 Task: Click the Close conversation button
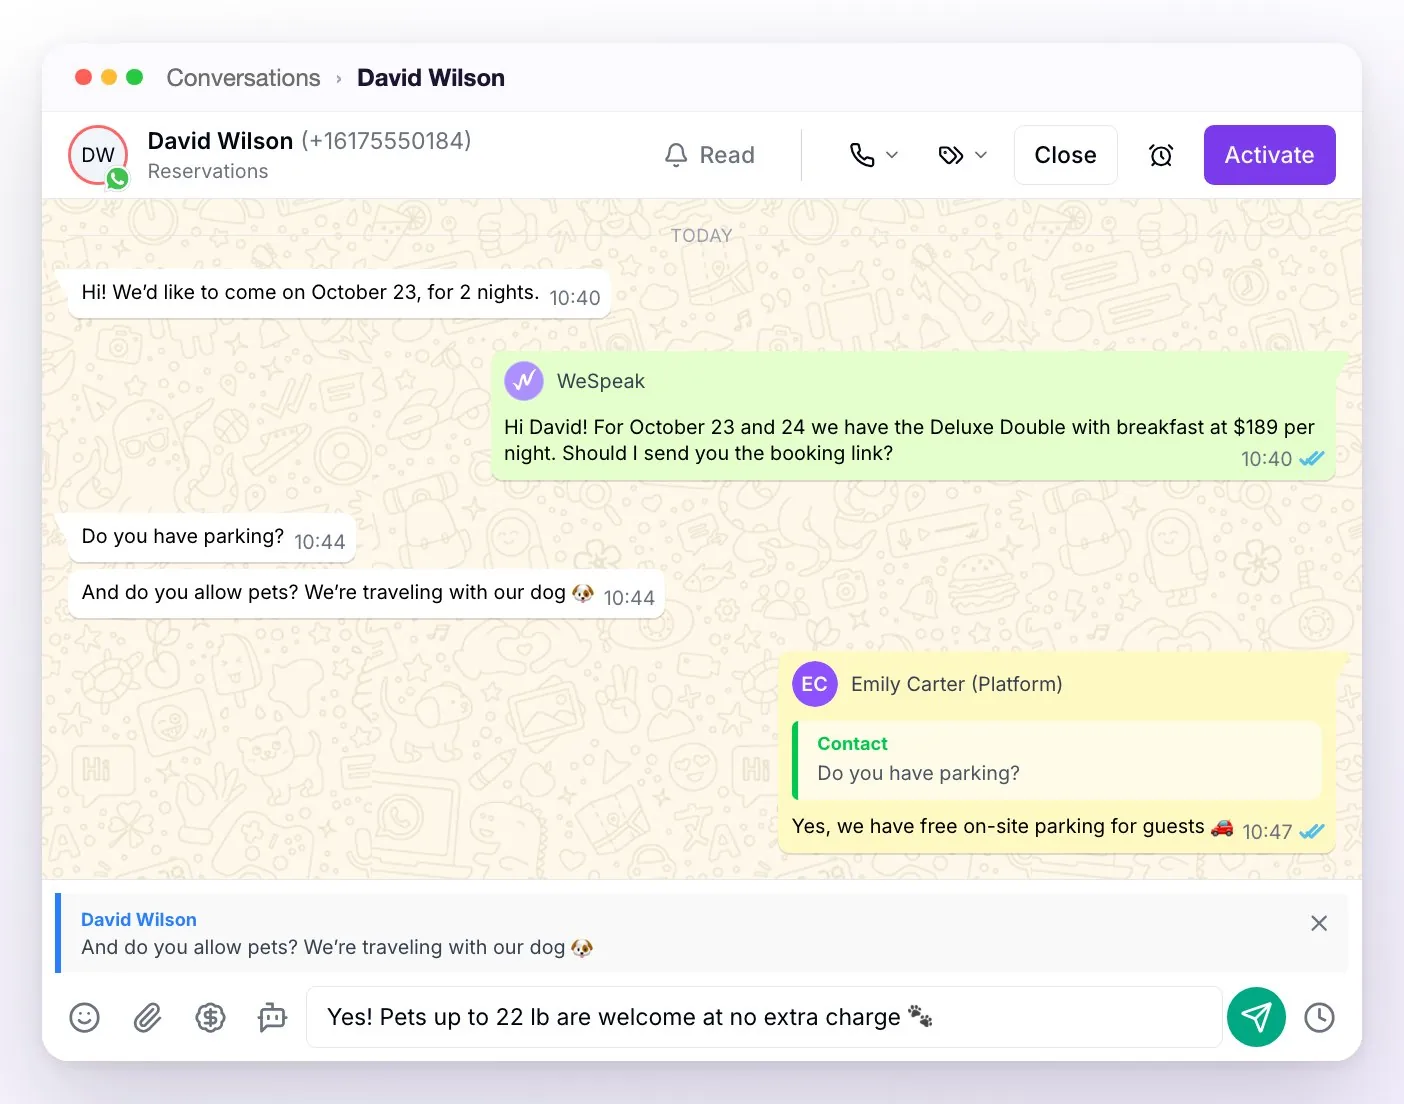point(1066,155)
